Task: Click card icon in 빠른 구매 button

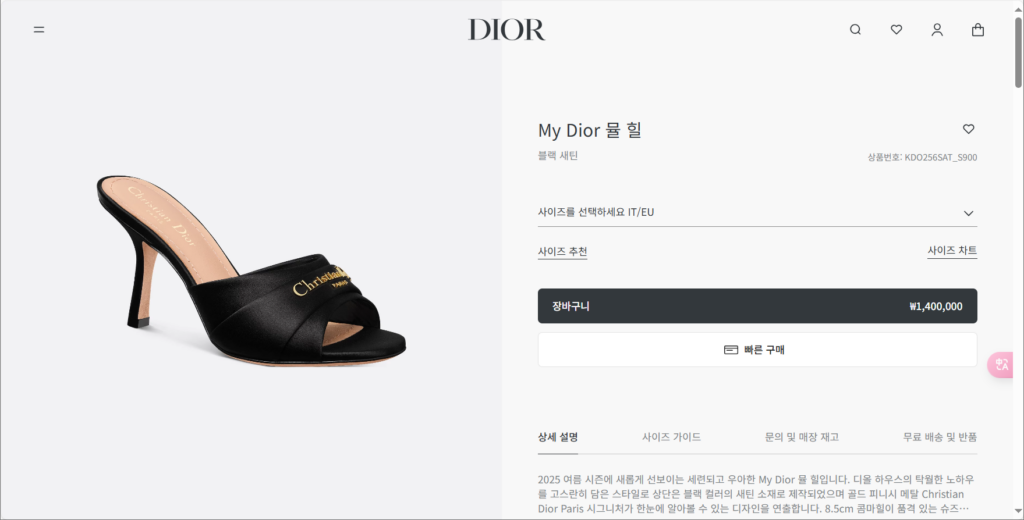Action: (x=731, y=350)
